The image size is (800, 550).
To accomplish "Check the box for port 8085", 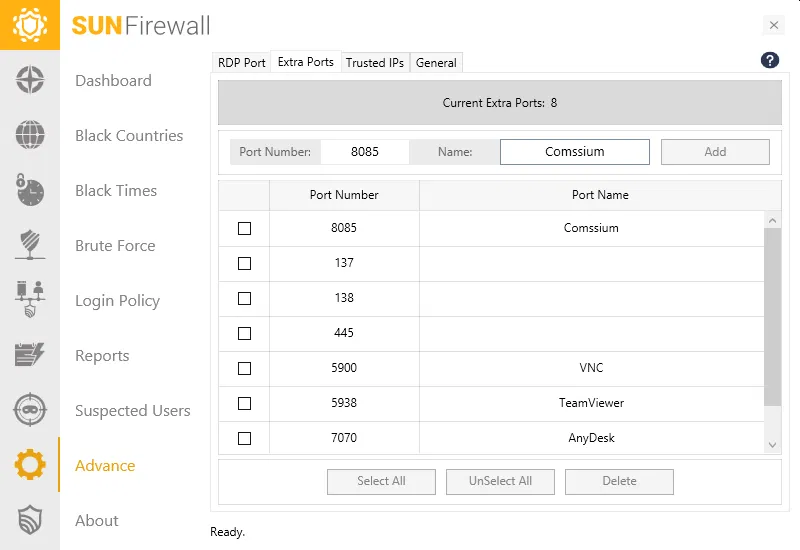I will click(244, 228).
